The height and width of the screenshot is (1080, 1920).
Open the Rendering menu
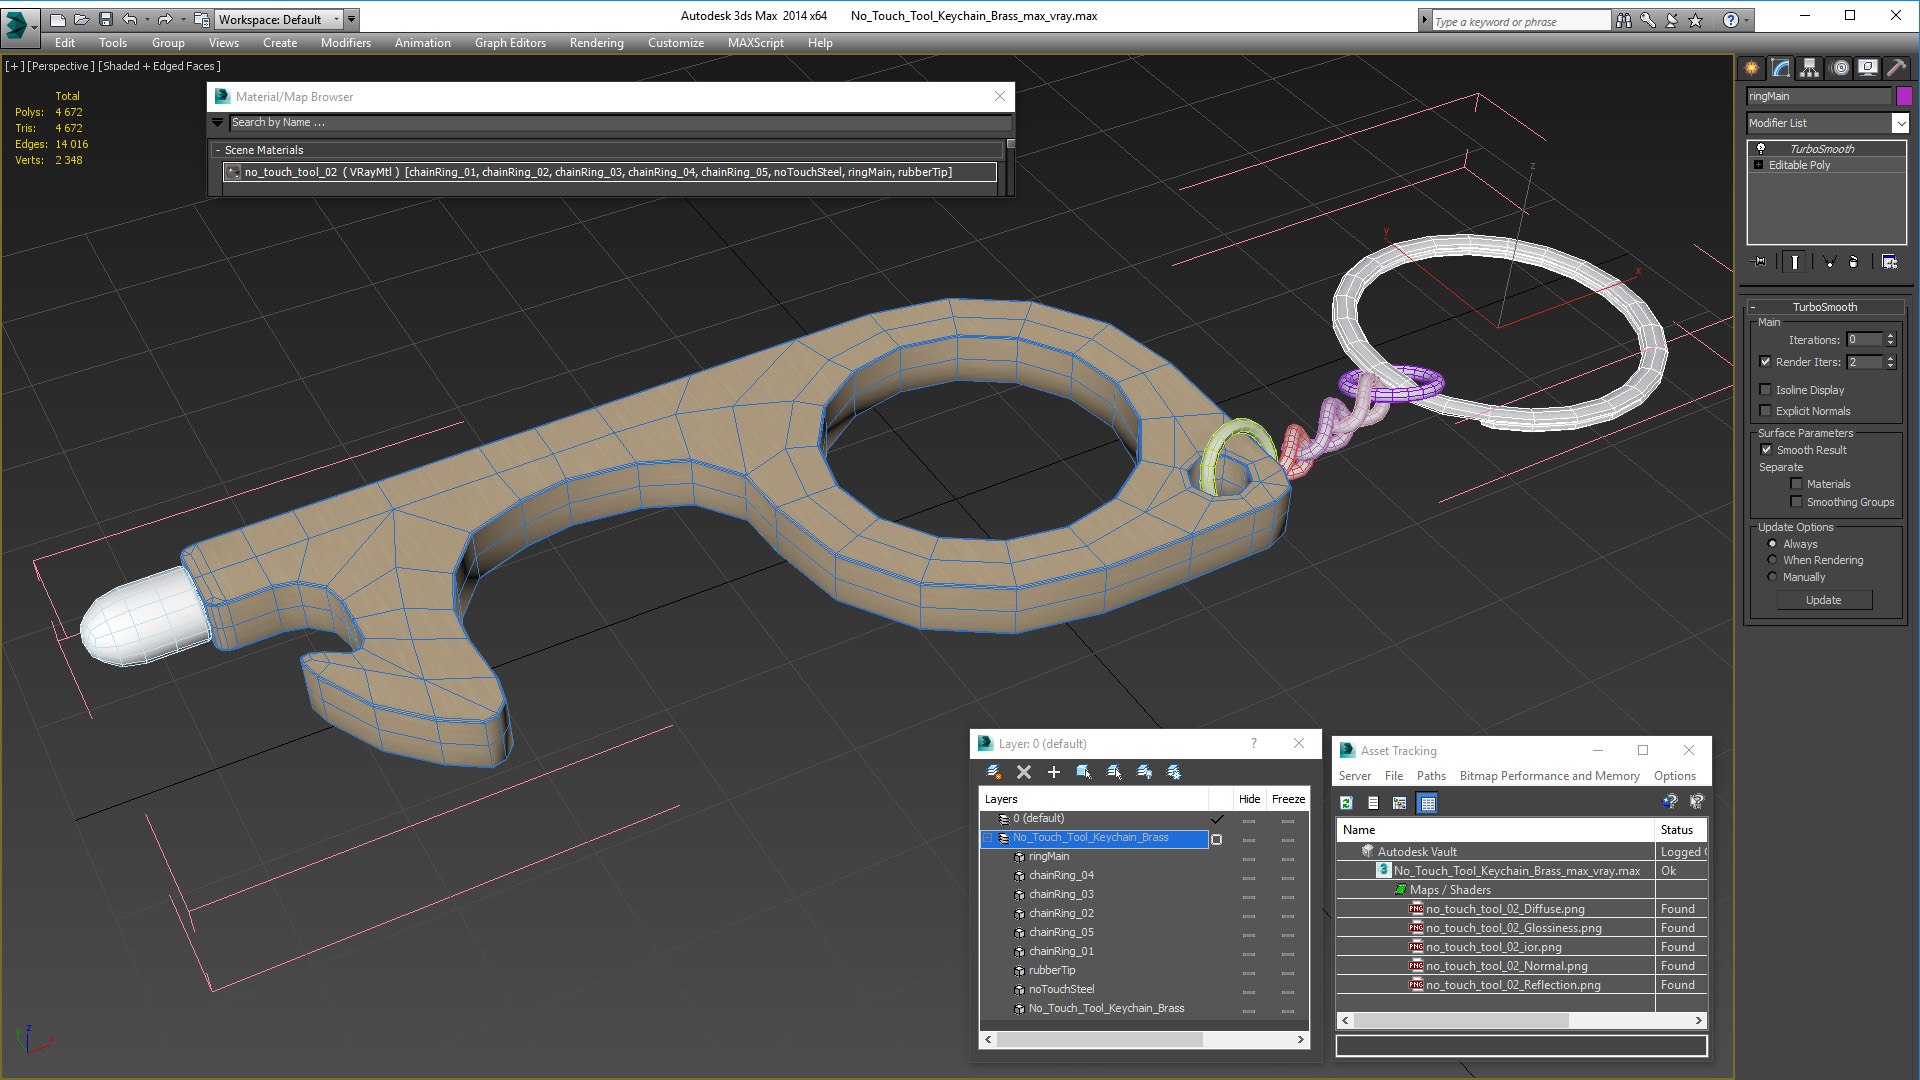point(596,43)
